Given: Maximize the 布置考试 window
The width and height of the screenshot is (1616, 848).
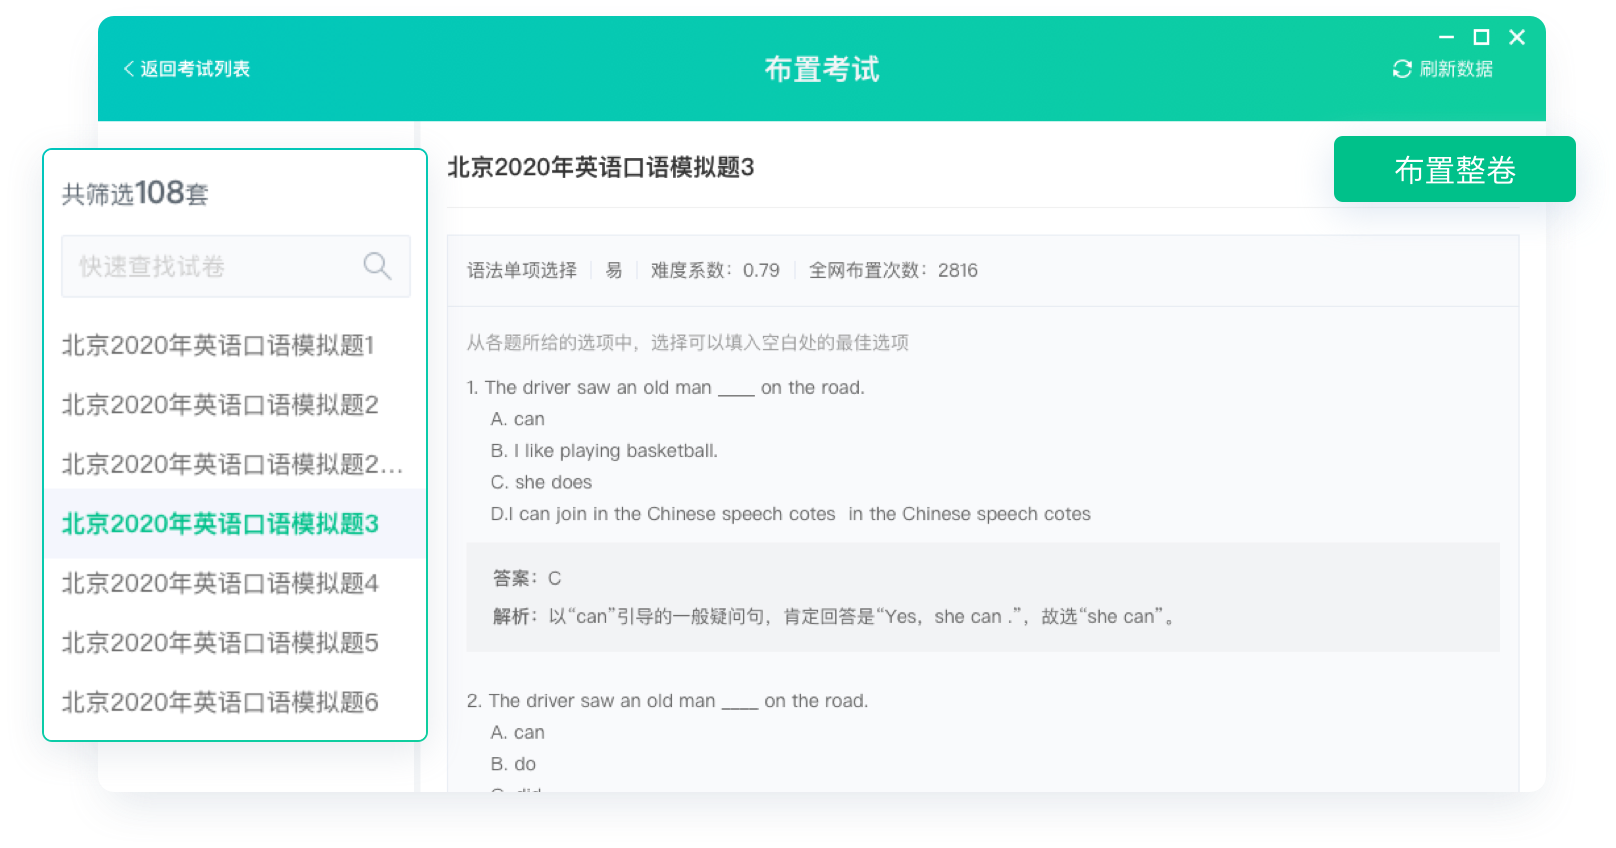Looking at the screenshot, I should click(1481, 37).
